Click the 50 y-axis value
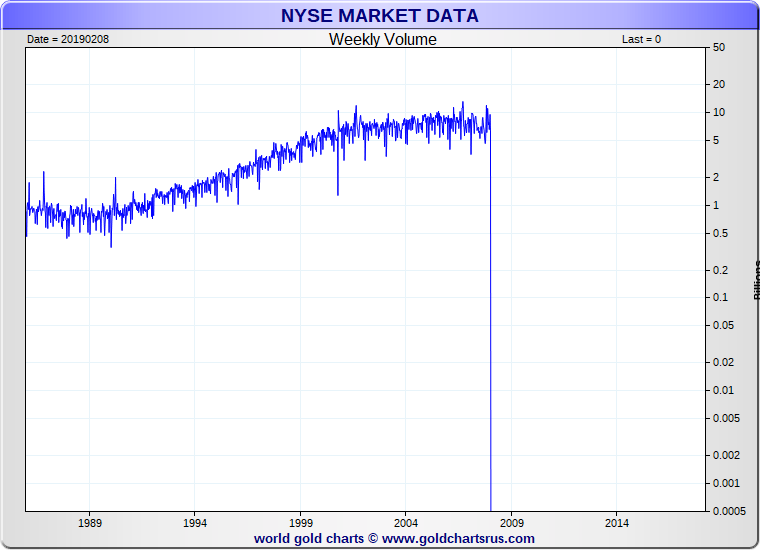Screen dimensions: 760x550 tap(719, 47)
